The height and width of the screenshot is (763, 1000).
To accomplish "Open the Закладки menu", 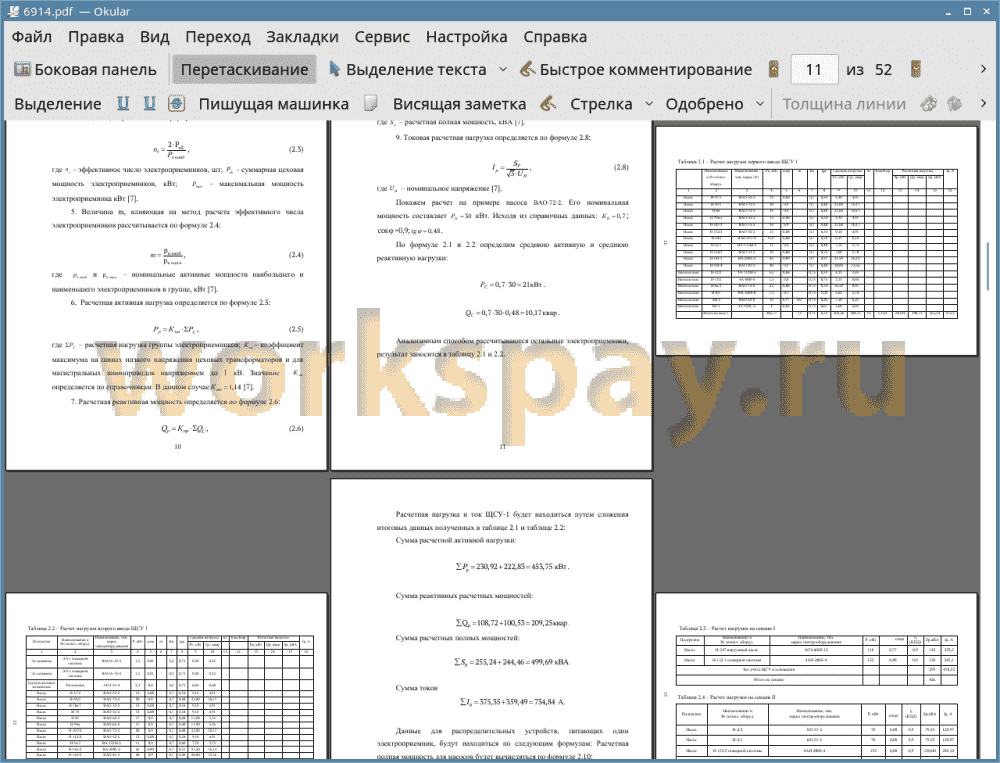I will [x=302, y=37].
